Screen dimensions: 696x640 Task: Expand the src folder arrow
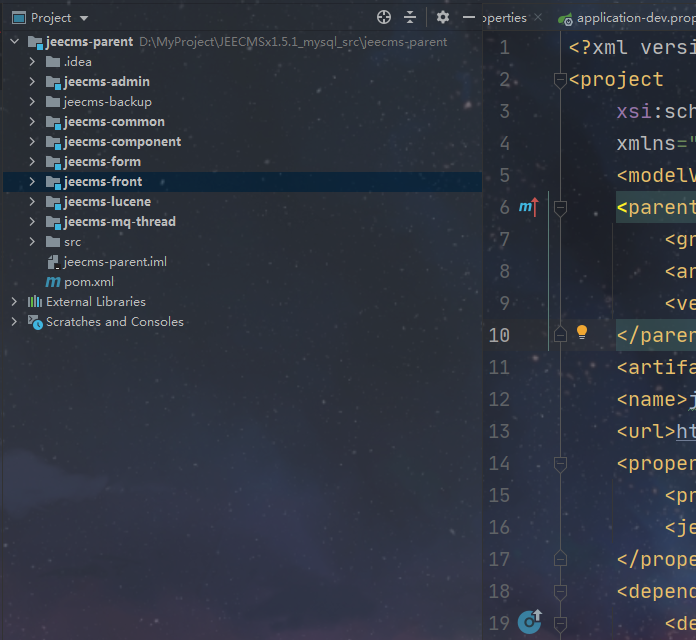32,242
